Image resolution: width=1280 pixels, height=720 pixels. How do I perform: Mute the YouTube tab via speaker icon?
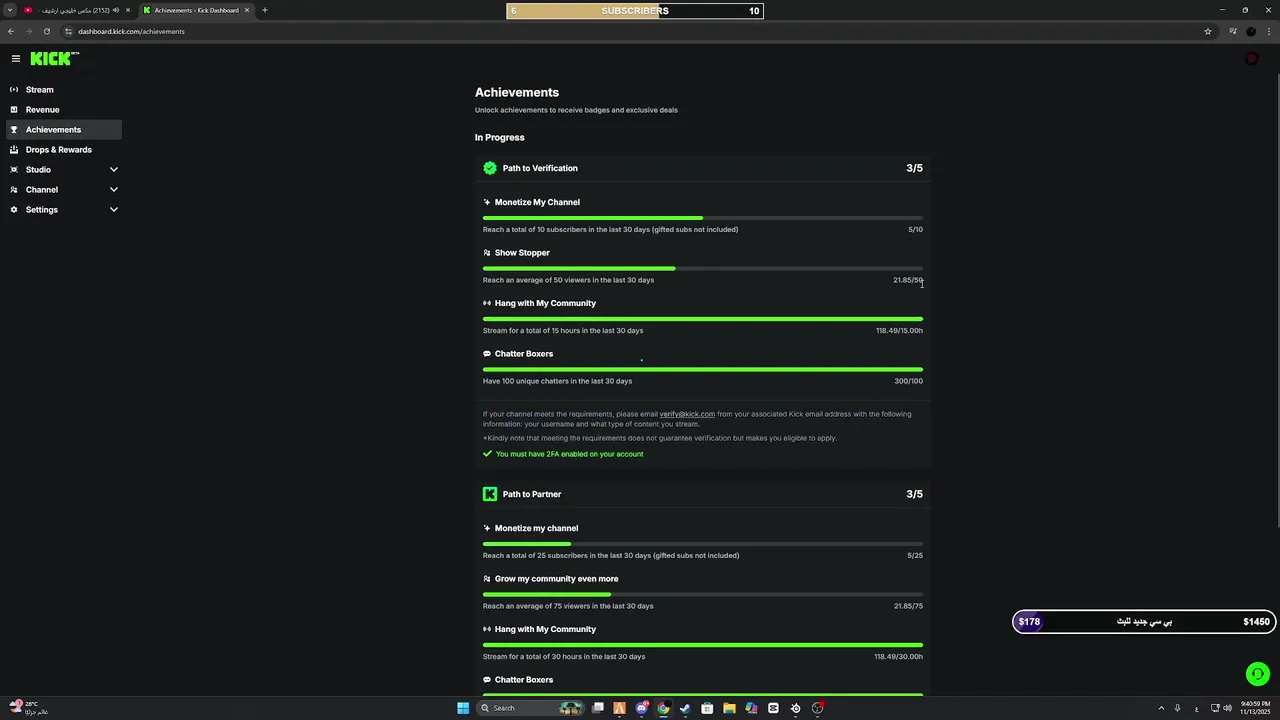pos(116,10)
